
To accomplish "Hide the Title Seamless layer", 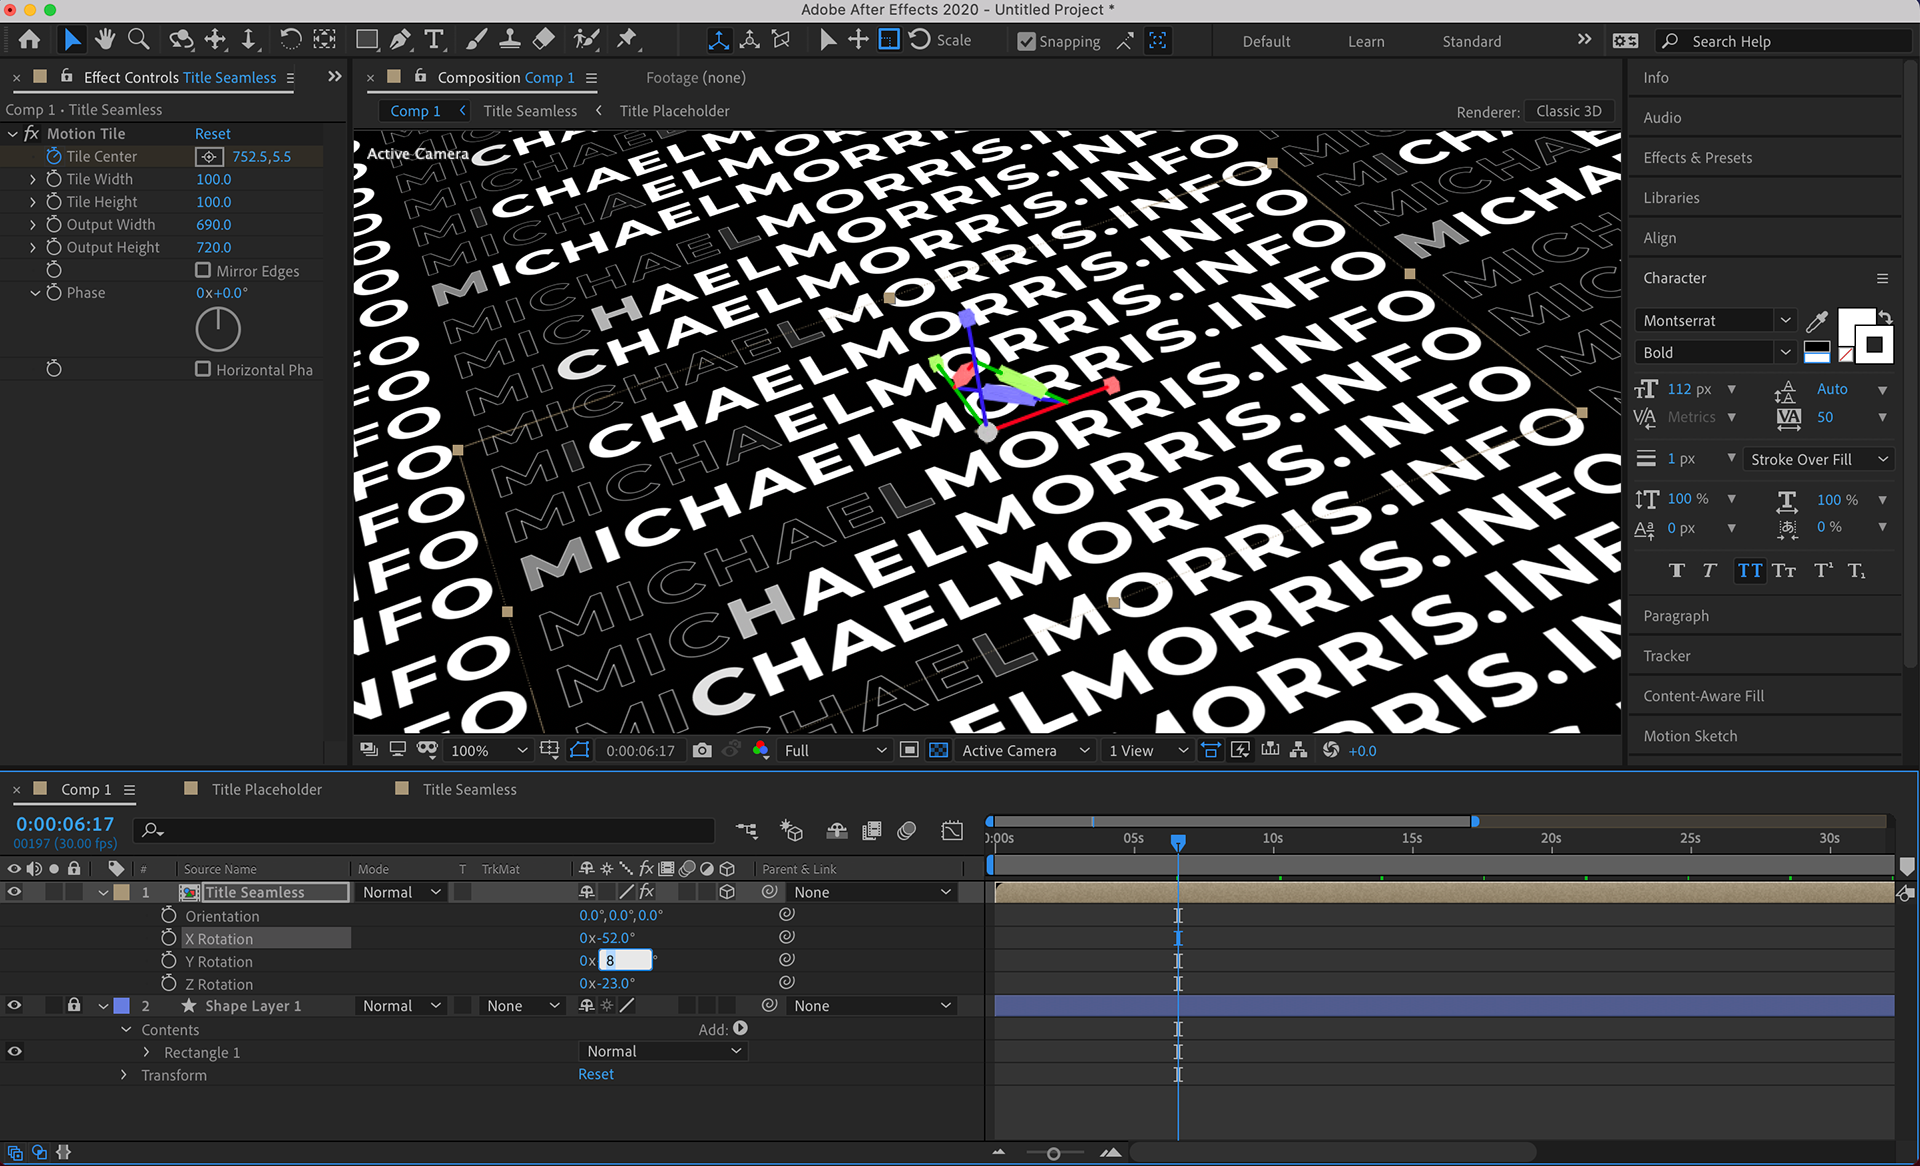I will tap(14, 892).
